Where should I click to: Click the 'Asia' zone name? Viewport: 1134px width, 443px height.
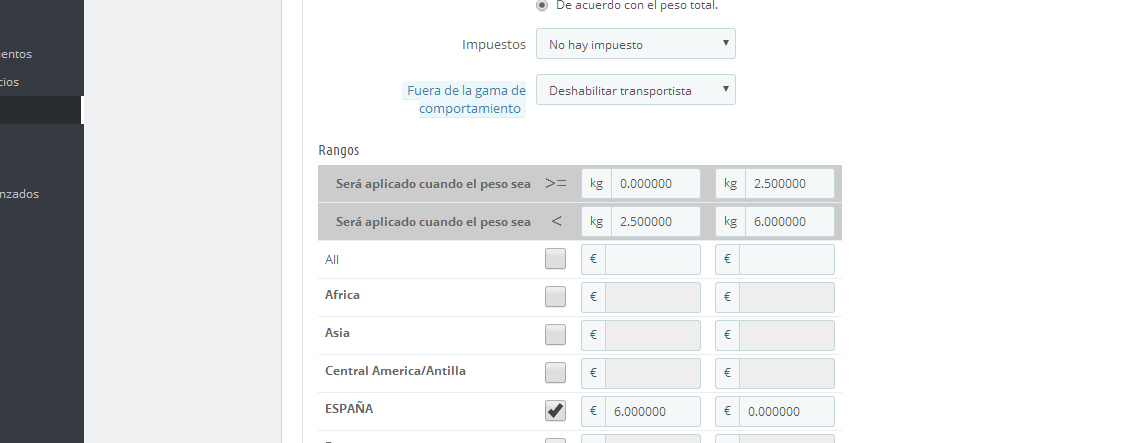click(x=337, y=332)
